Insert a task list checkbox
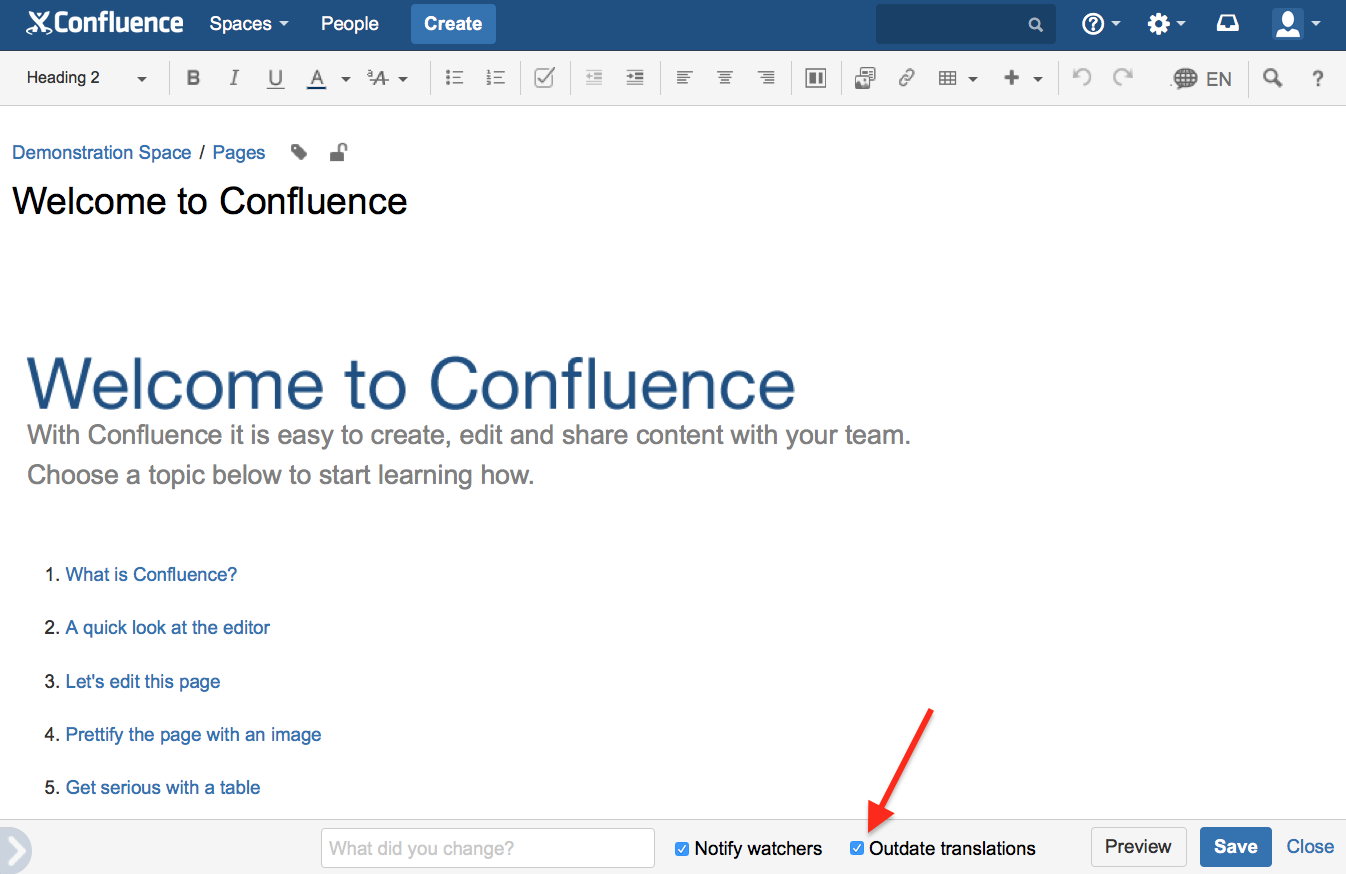This screenshot has width=1346, height=874. [x=544, y=78]
